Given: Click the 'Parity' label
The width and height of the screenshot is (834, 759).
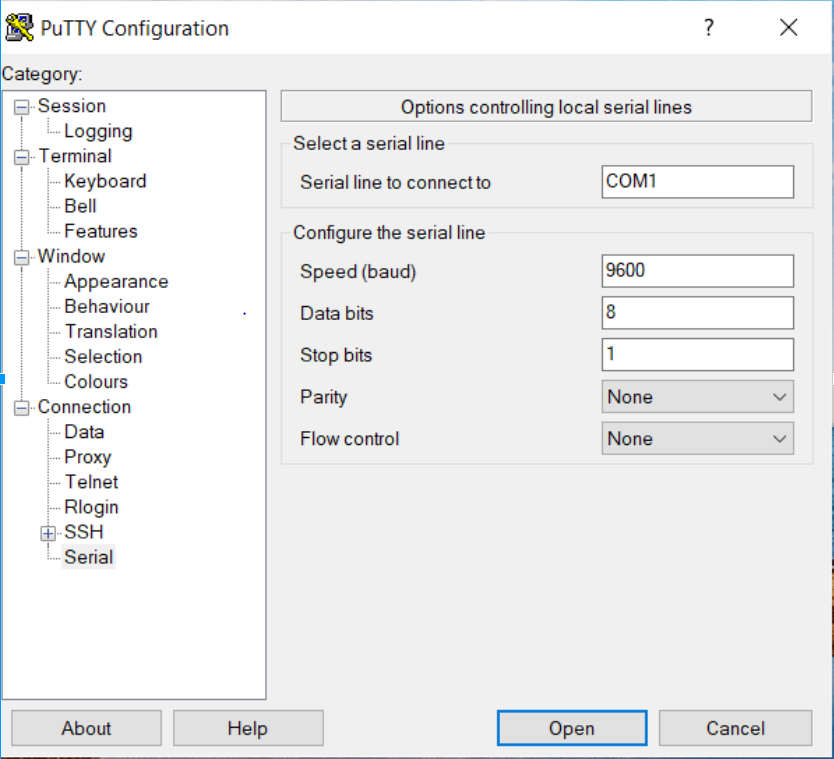Looking at the screenshot, I should point(323,397).
